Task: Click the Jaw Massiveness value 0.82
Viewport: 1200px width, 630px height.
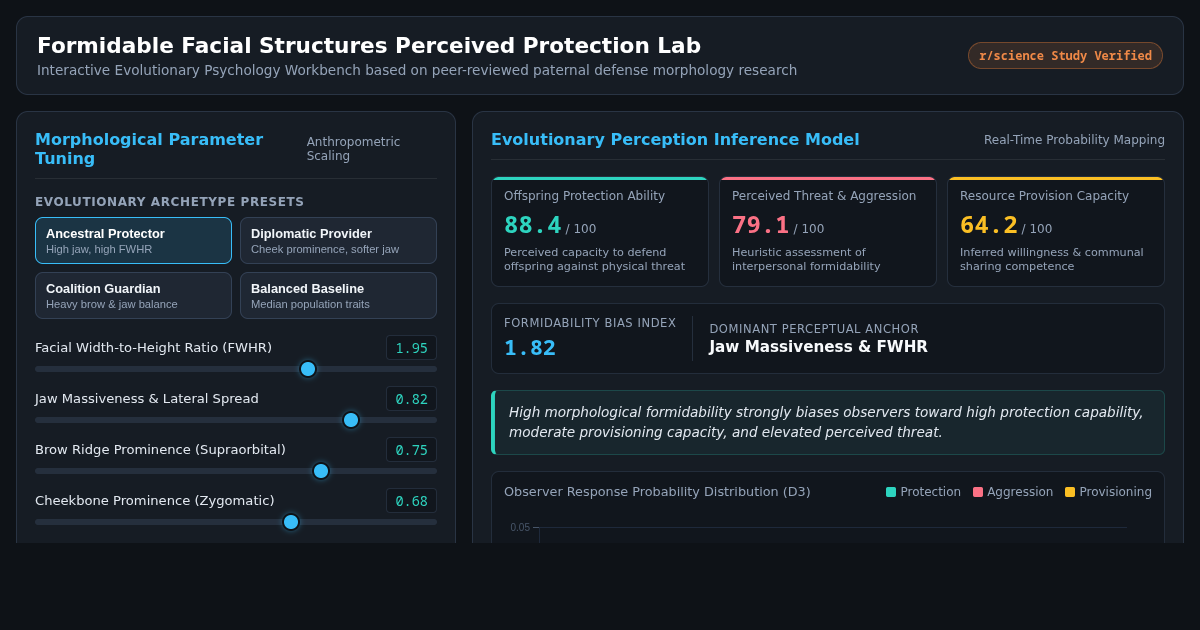Action: click(x=411, y=399)
